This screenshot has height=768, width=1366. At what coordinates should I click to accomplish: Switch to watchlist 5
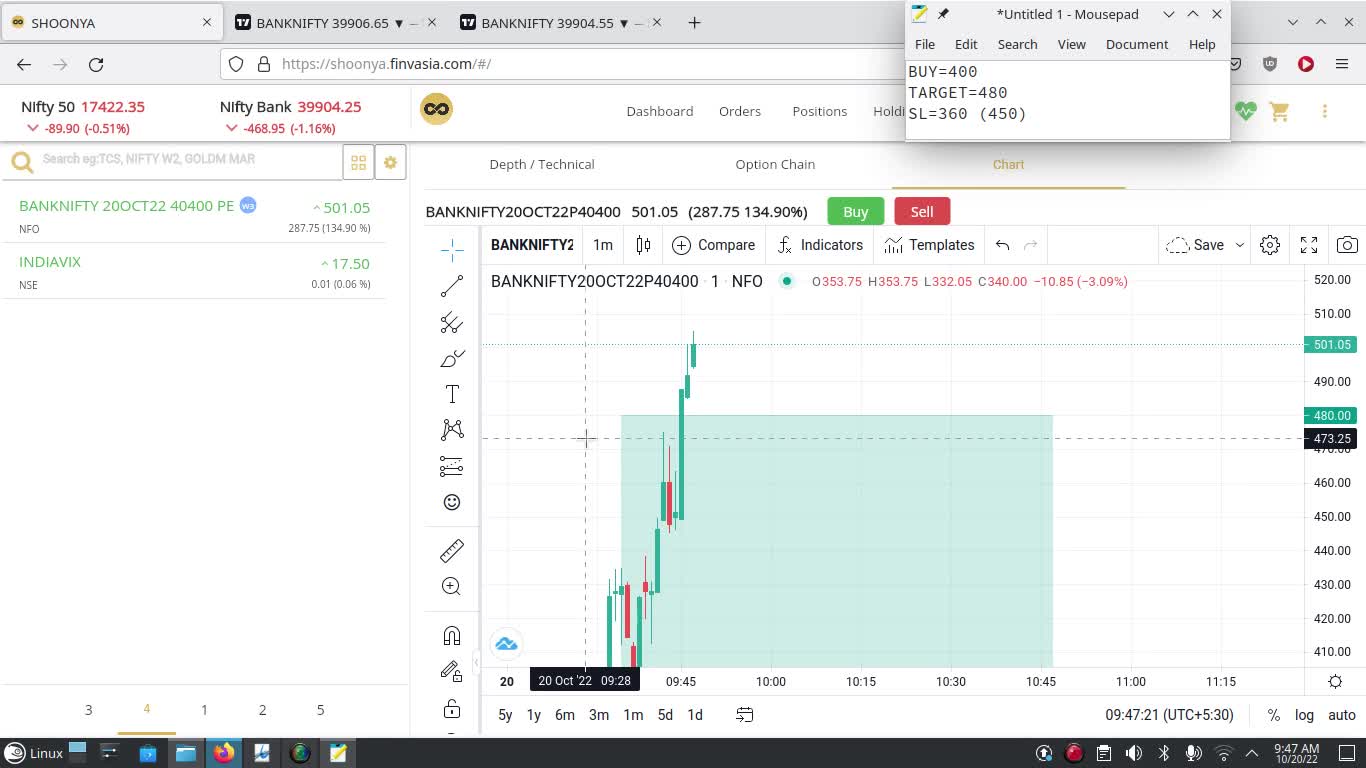[320, 709]
